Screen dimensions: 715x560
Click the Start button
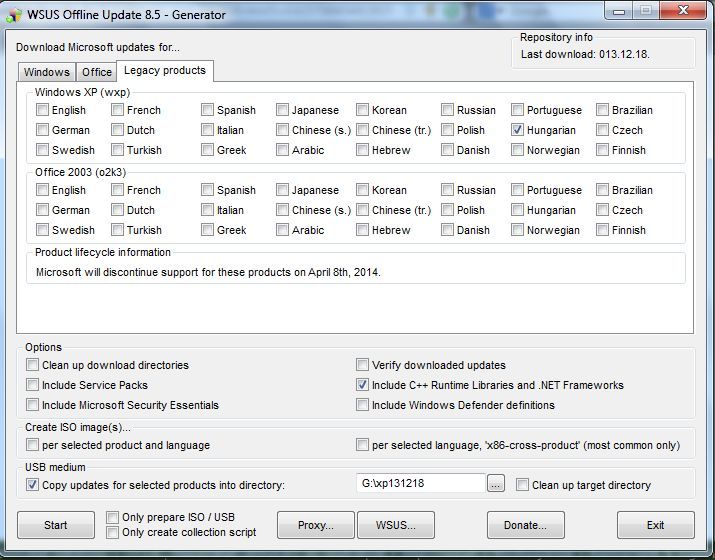point(56,525)
